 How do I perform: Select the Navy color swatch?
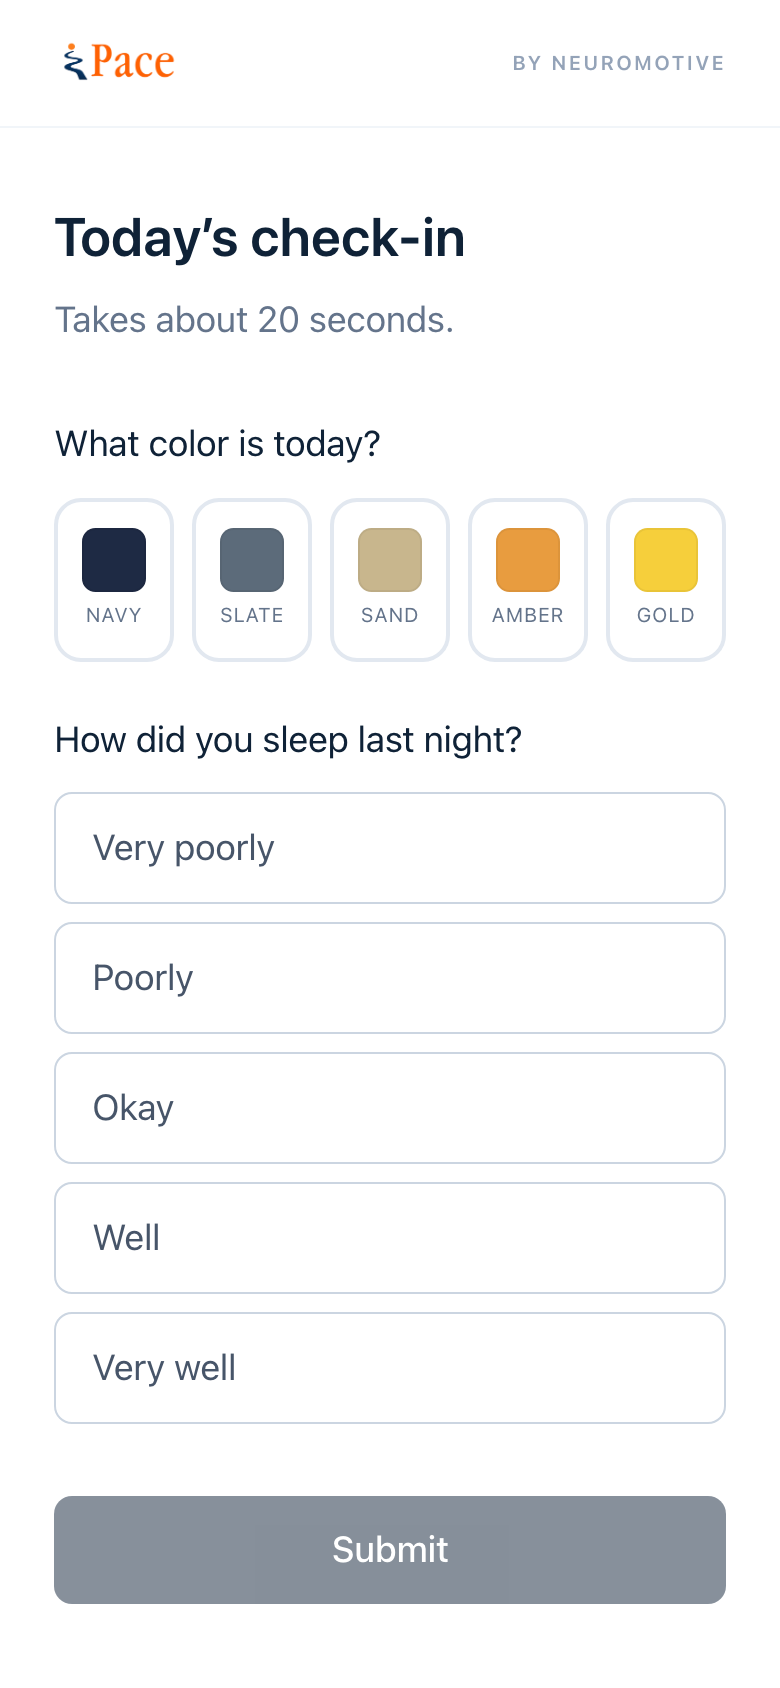click(x=114, y=580)
